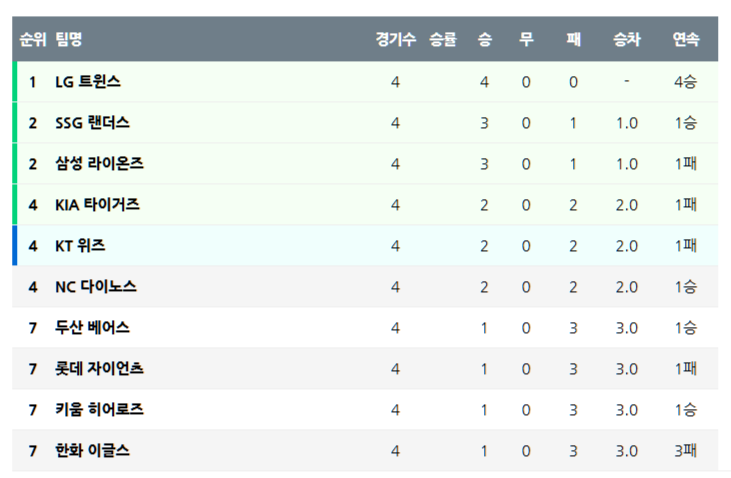The height and width of the screenshot is (478, 731).
Task: Select the 삼성 라이온즈 team name
Action: 99,164
